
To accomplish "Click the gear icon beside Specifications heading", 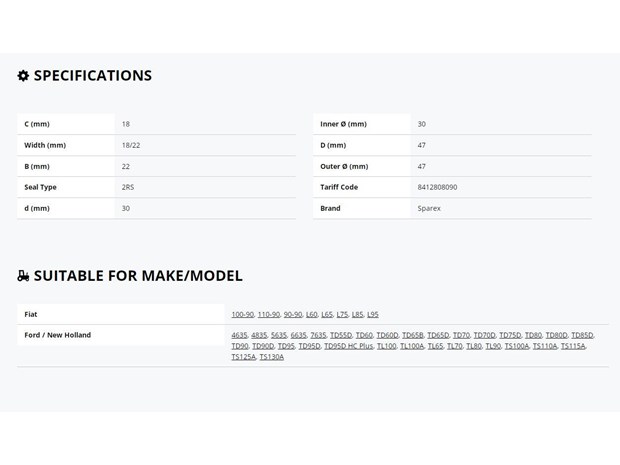I will 23,76.
